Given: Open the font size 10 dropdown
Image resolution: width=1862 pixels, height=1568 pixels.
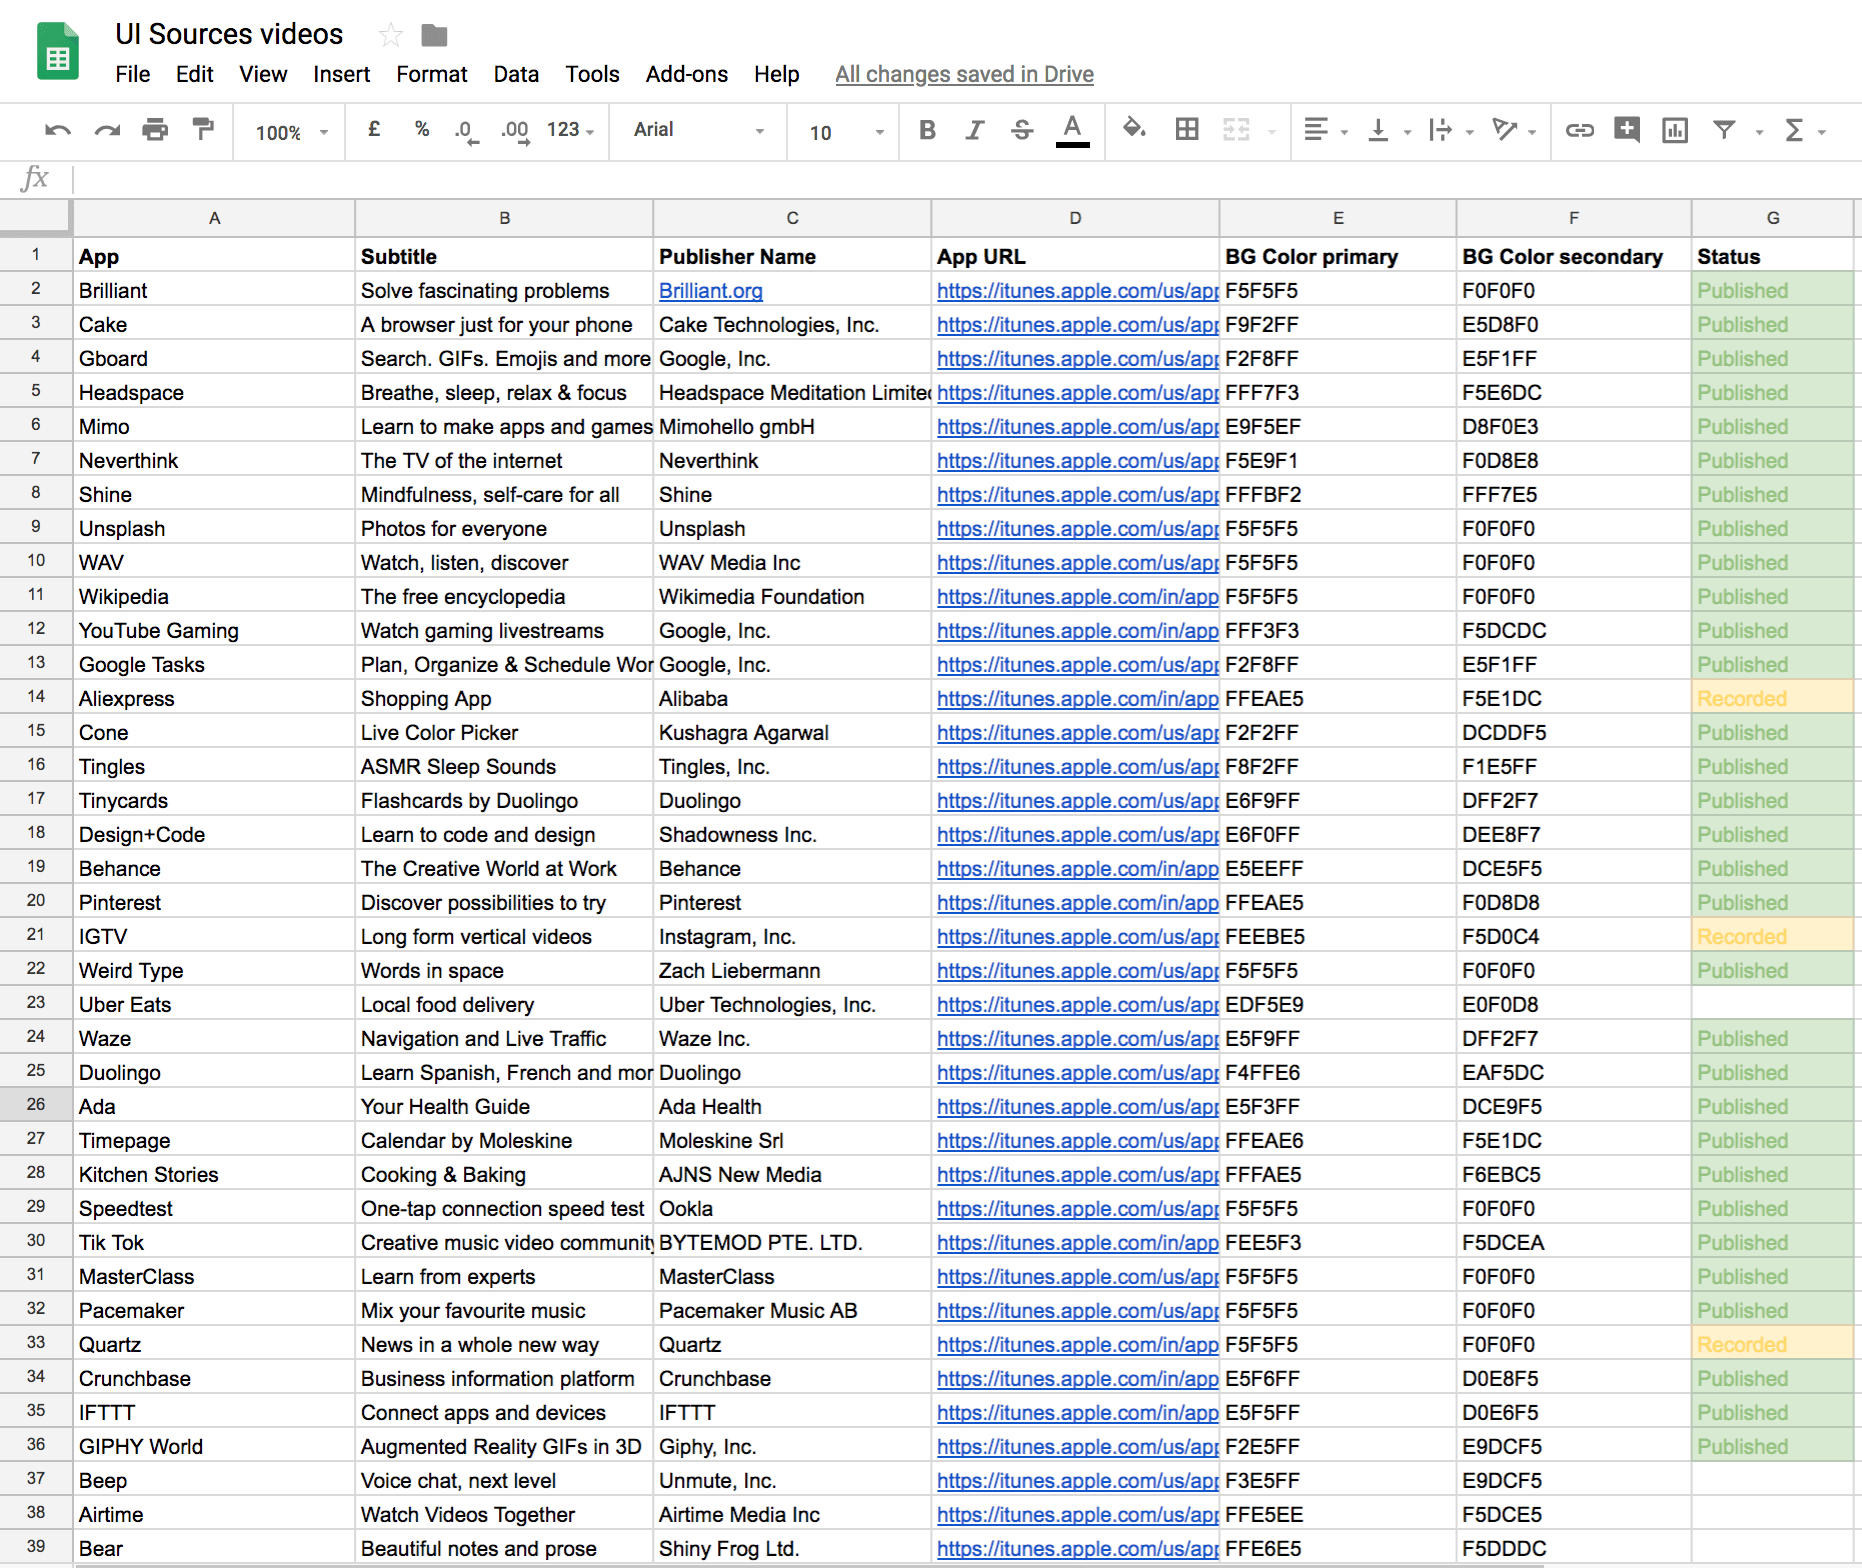Looking at the screenshot, I should tap(846, 132).
